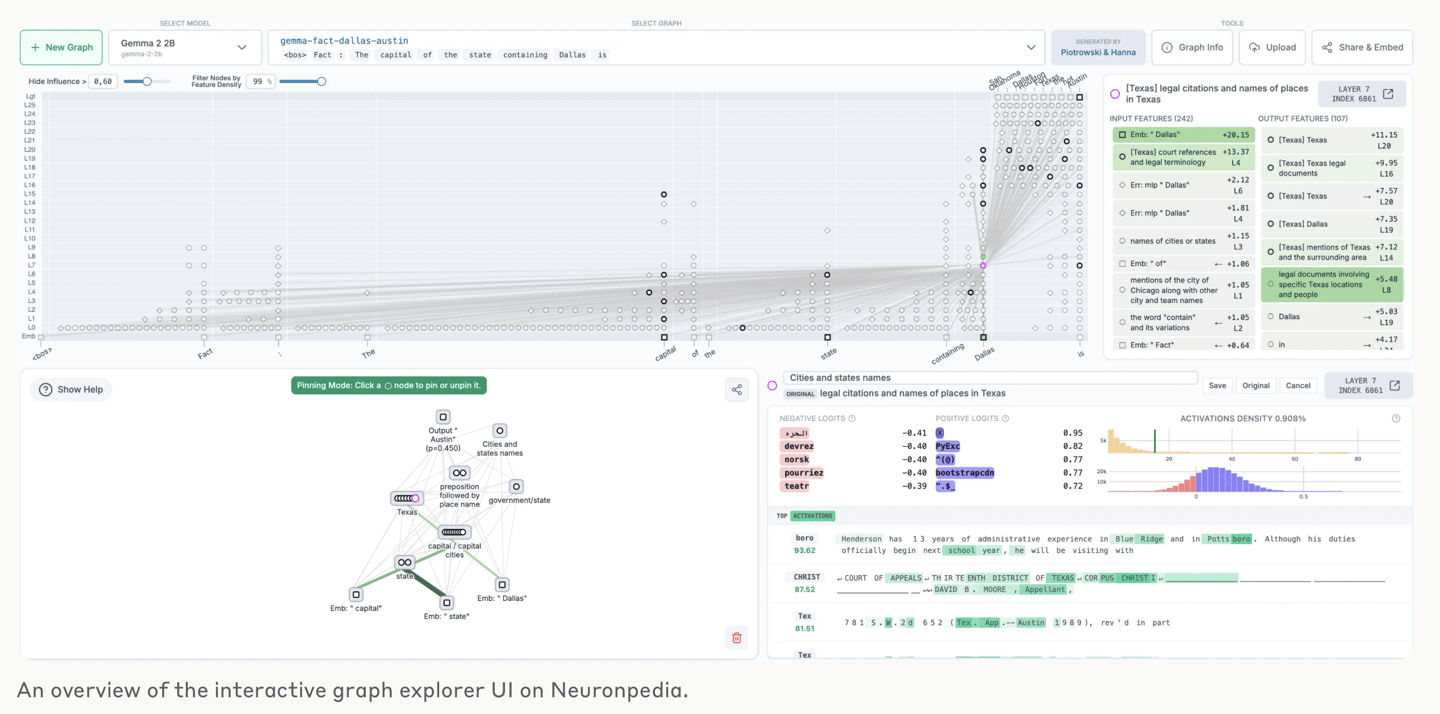Select output feature [Texas] Dallas L19
Viewport: 1440px width, 714px height.
[x=1332, y=224]
